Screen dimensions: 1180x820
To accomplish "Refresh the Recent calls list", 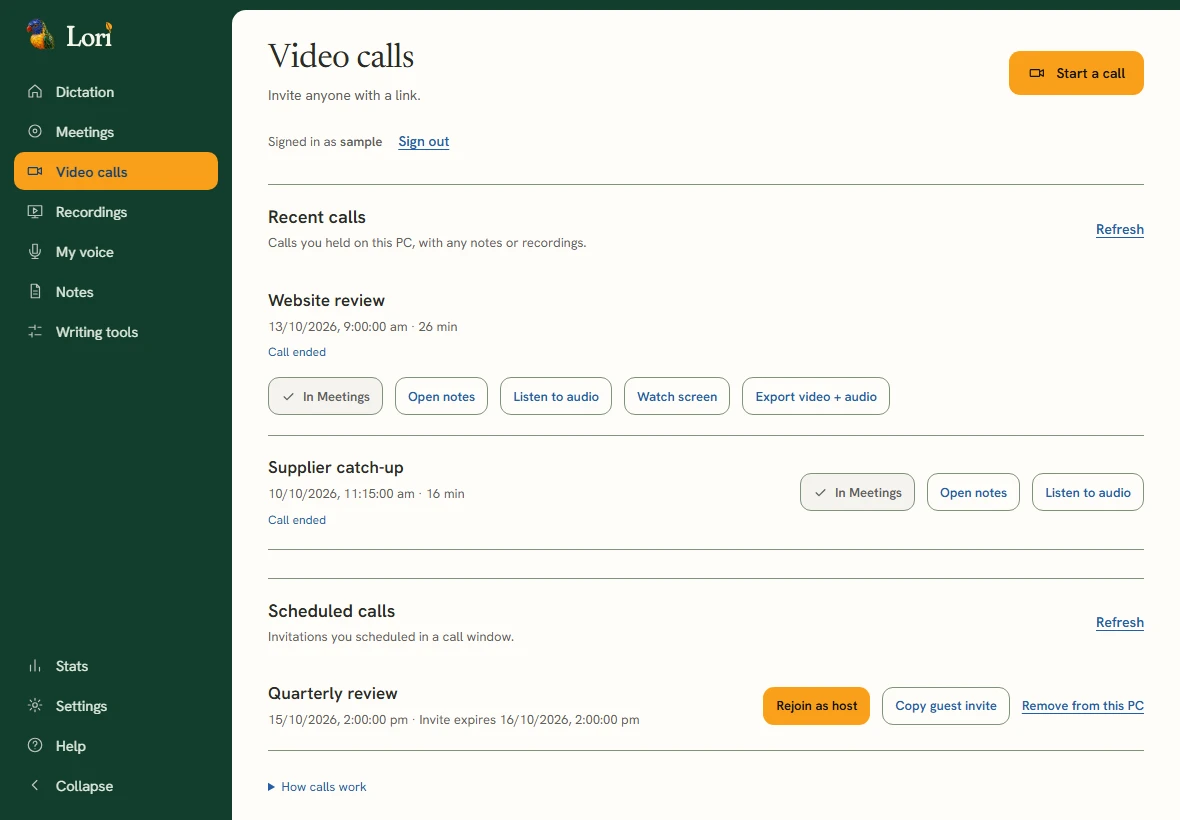I will coord(1120,229).
